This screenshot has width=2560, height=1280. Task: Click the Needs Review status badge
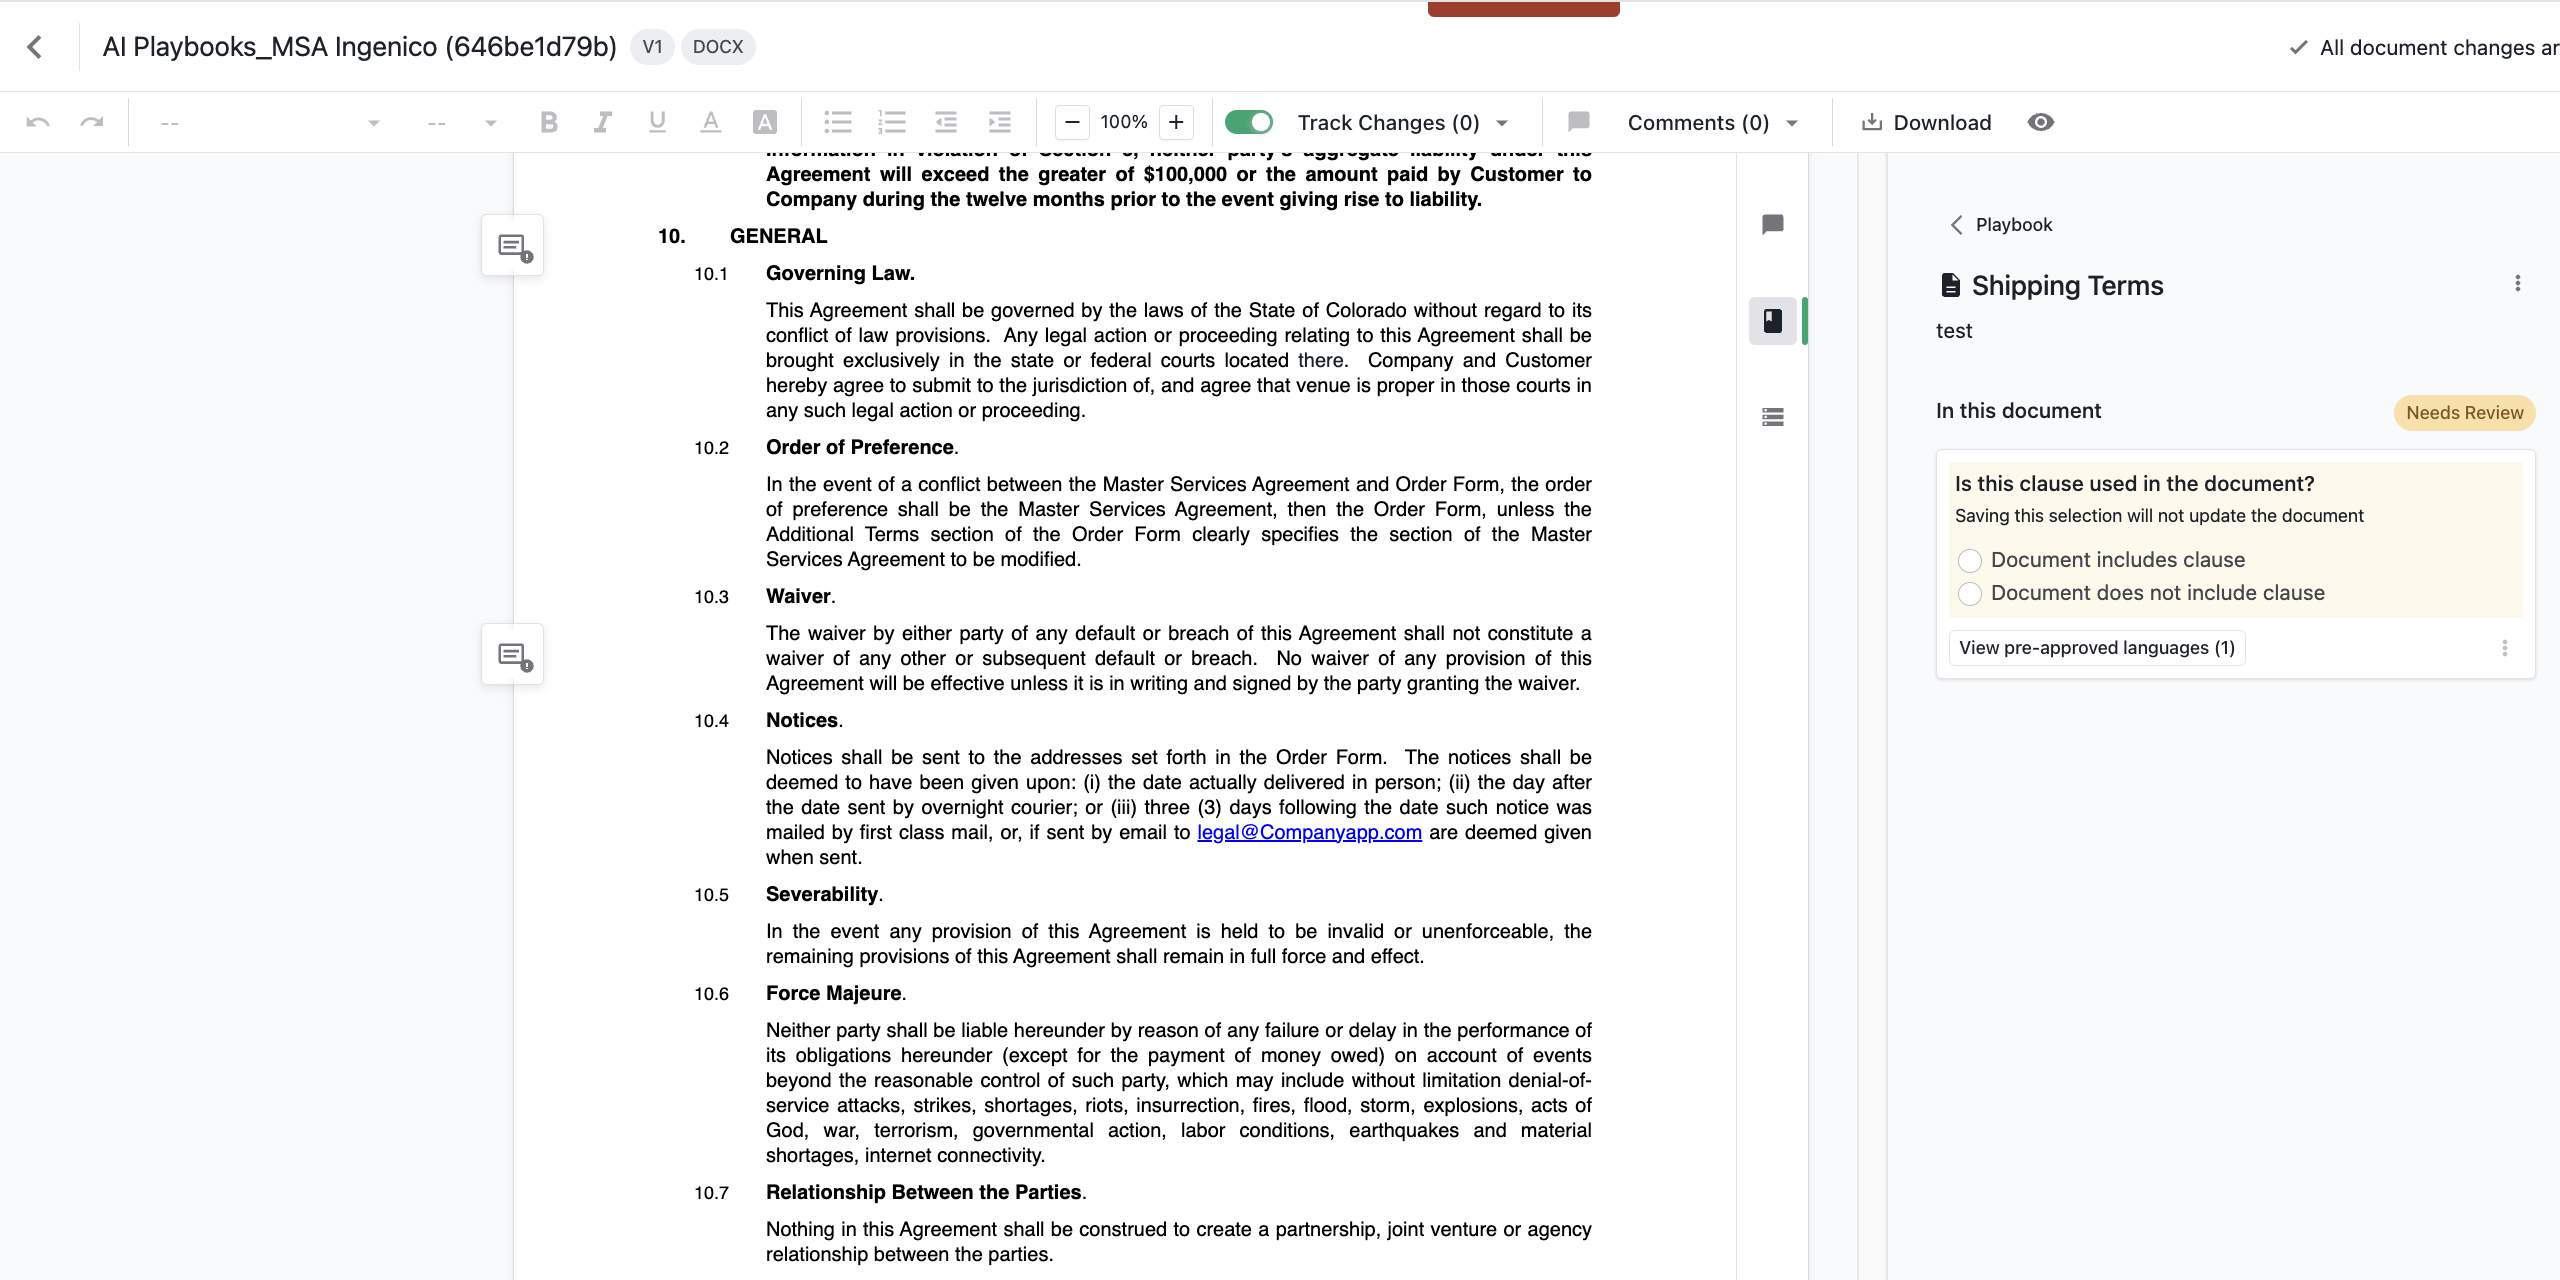pos(2464,413)
